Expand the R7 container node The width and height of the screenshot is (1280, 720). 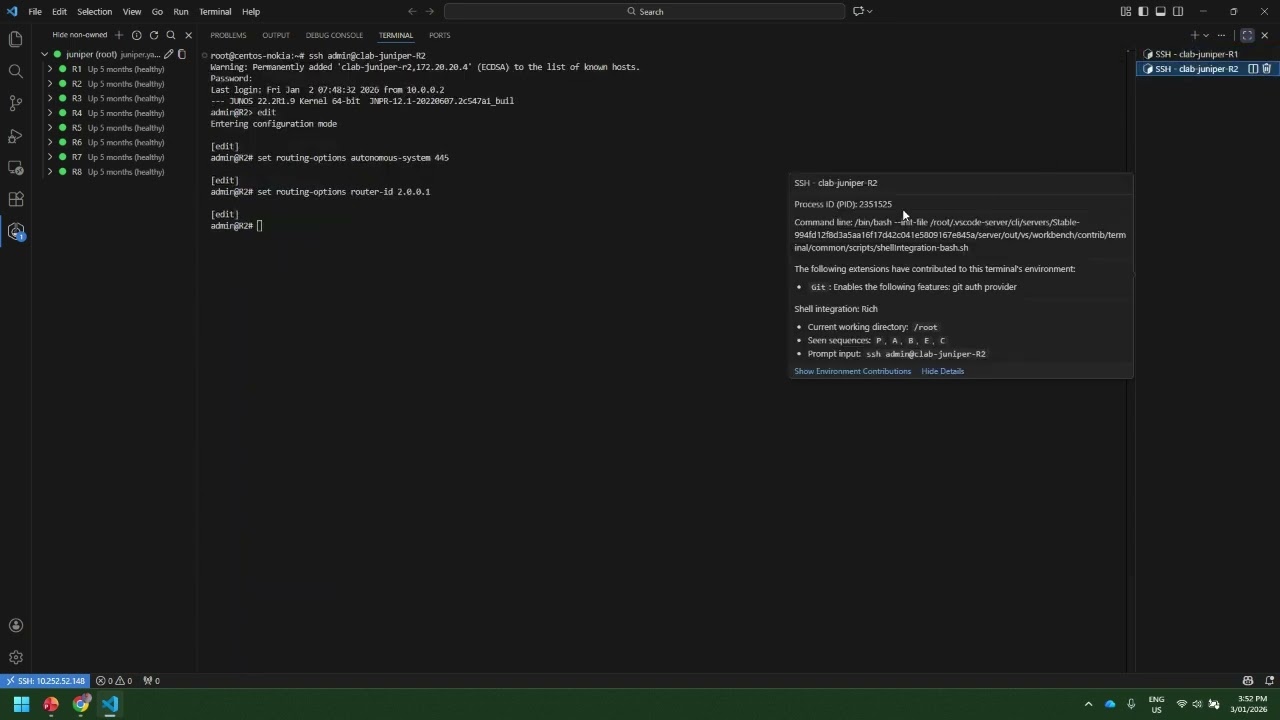point(50,157)
